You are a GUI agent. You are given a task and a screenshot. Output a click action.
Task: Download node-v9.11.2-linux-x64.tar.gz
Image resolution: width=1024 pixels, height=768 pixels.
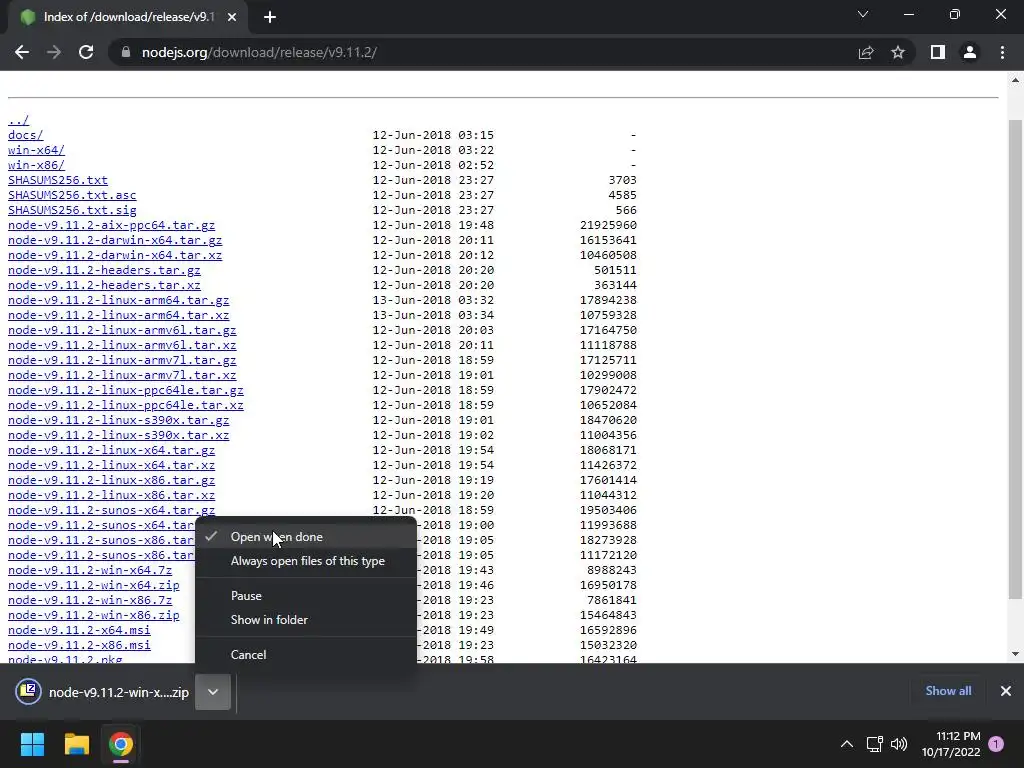[x=112, y=451]
